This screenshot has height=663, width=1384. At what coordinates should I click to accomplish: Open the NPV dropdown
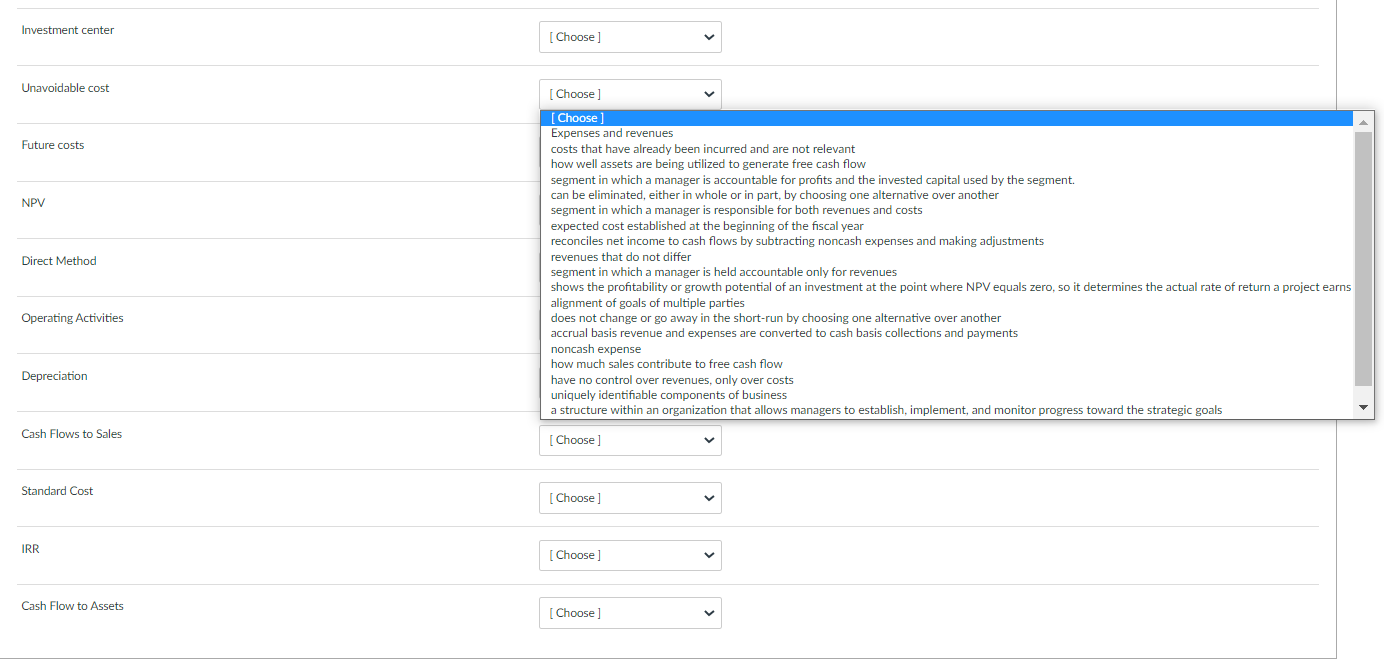point(630,208)
